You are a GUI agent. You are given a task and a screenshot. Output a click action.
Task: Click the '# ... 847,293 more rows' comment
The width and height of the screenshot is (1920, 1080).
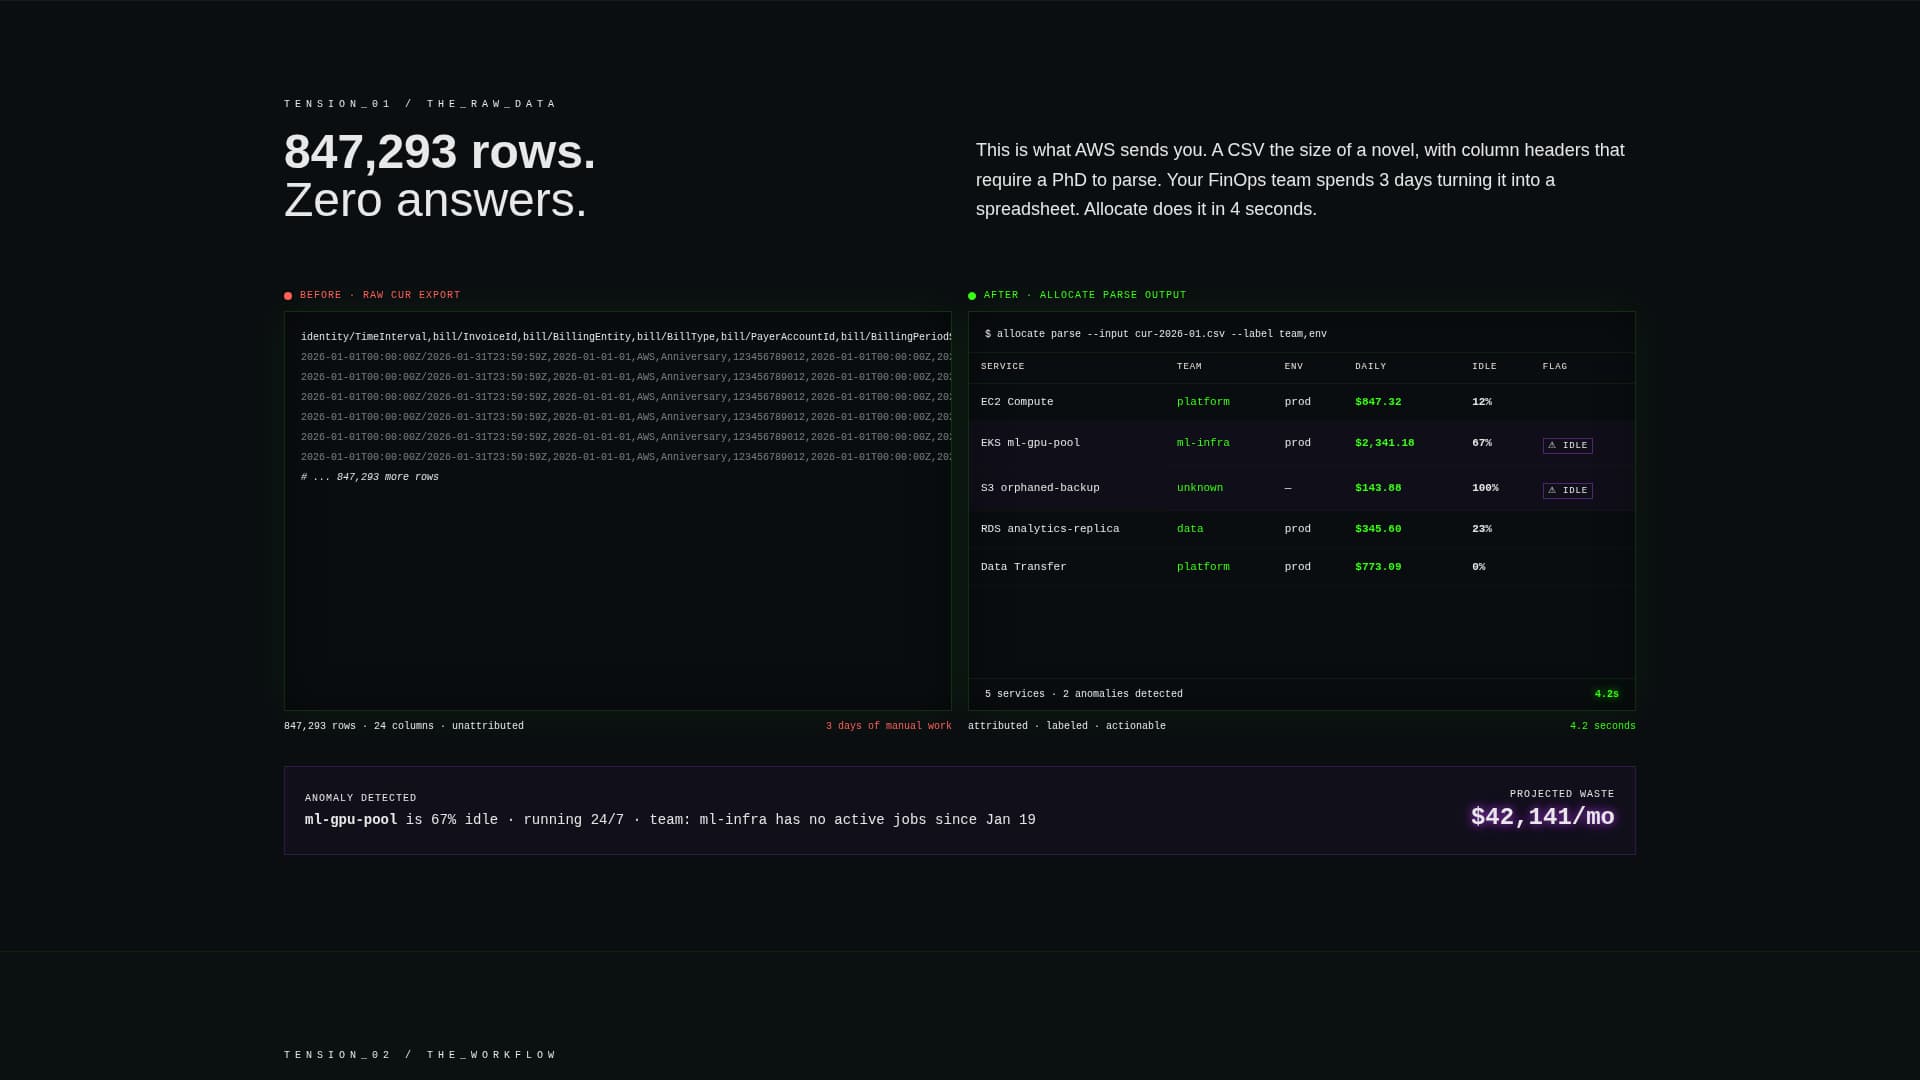370,477
